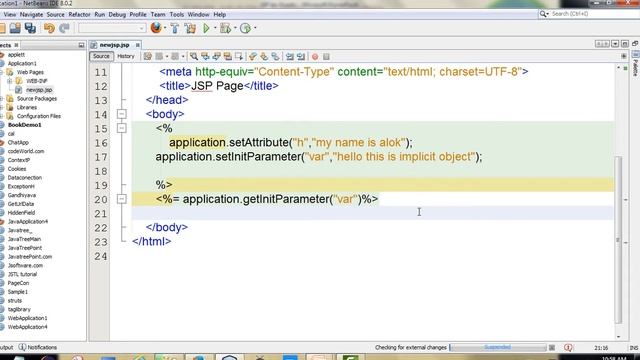Click the Find Previous Occurrence icon
640x360 pixels.
pos(205,56)
